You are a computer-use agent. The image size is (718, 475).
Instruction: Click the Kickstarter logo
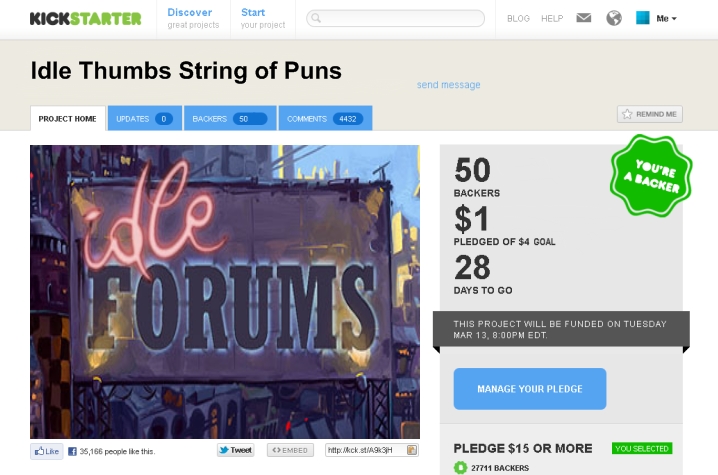[x=86, y=18]
